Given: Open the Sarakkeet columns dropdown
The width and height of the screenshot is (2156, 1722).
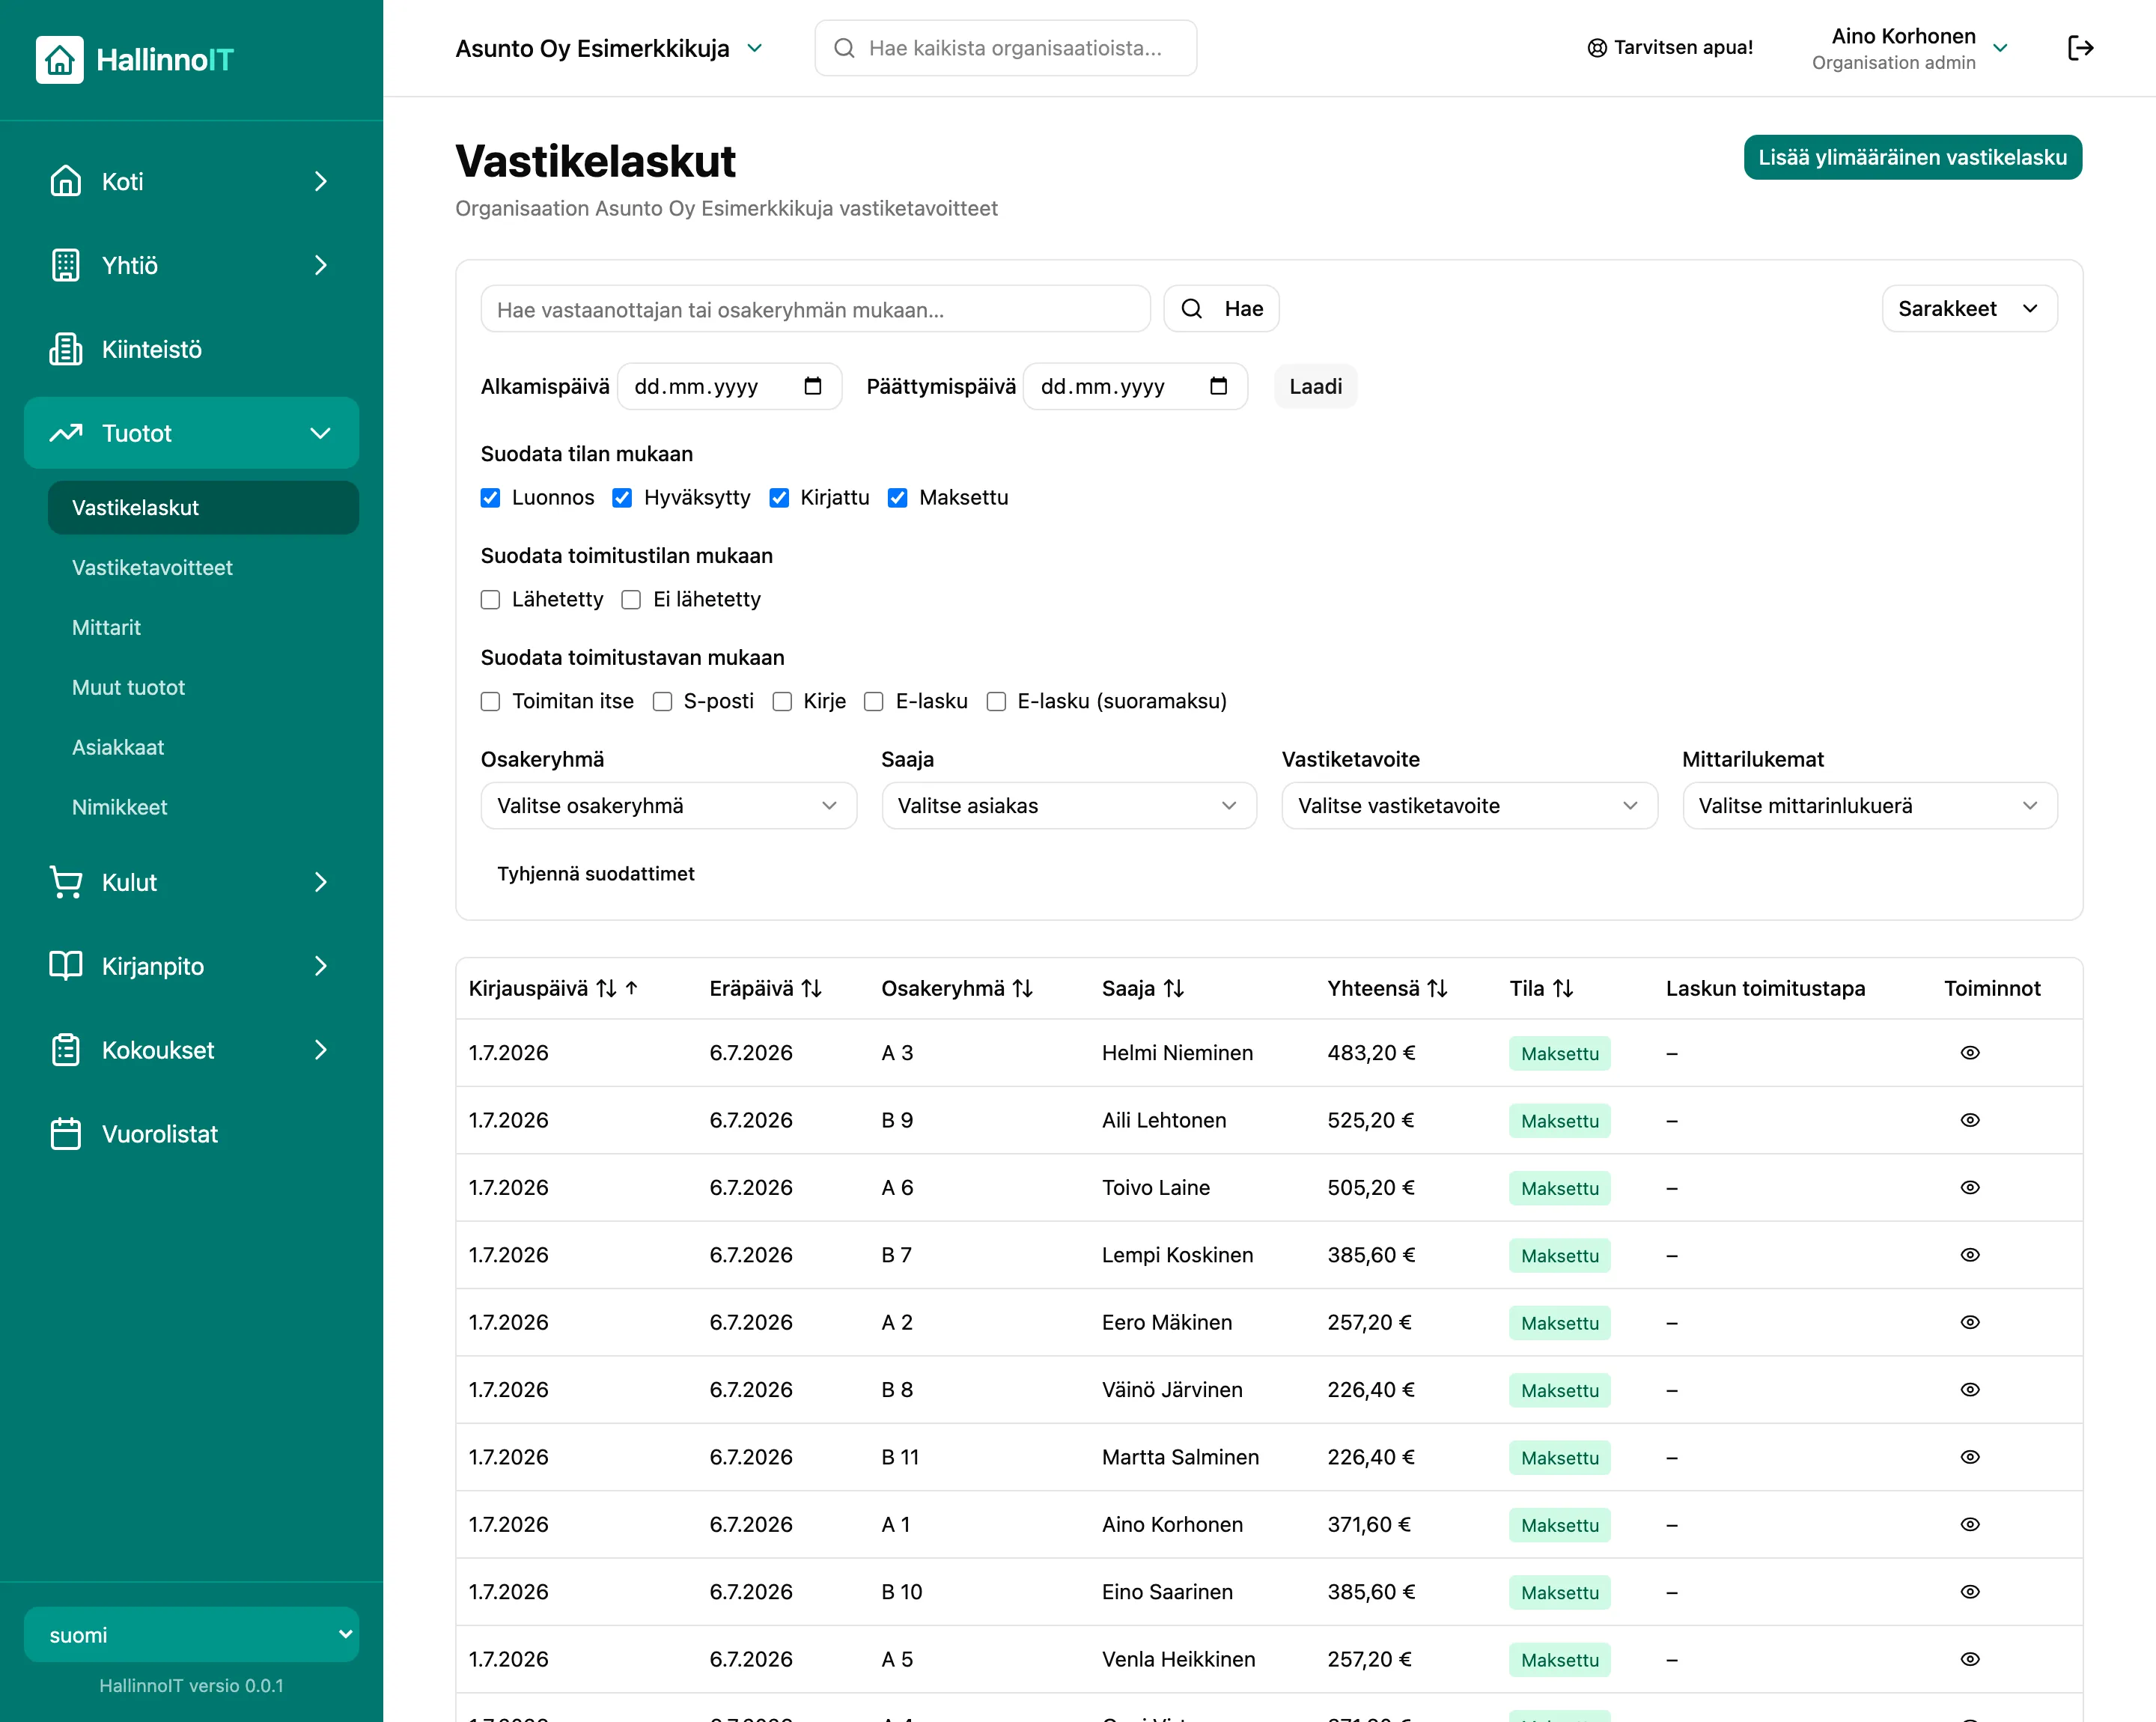Looking at the screenshot, I should coord(1969,309).
